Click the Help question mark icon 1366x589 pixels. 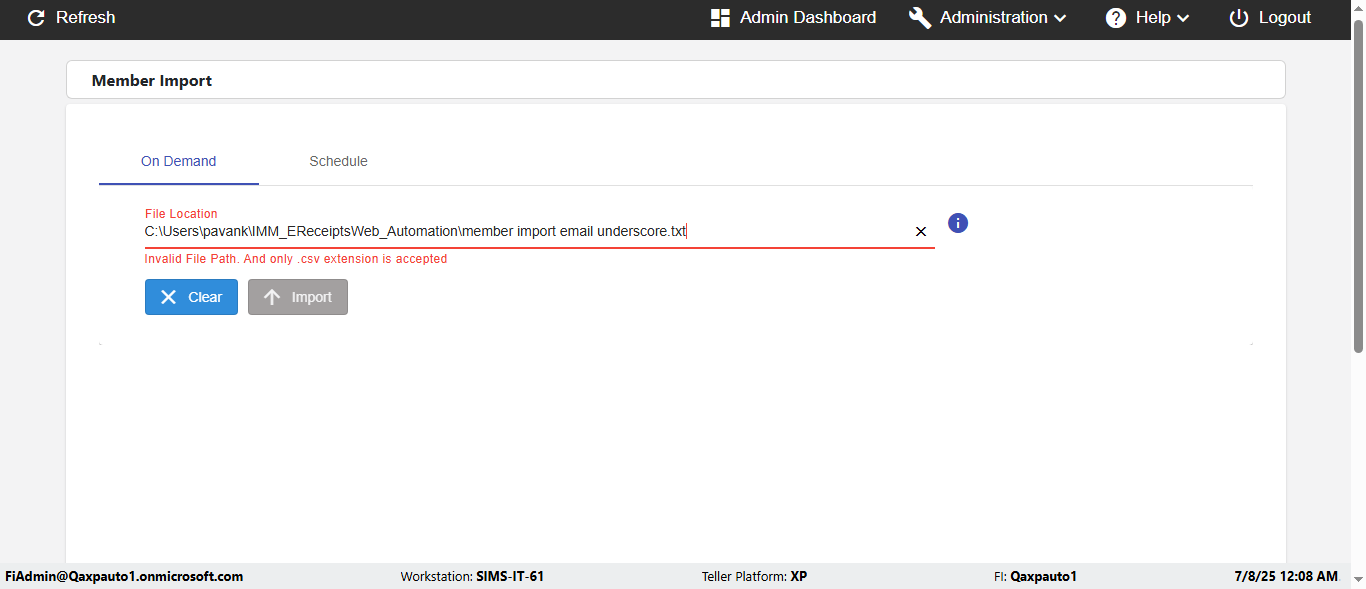pyautogui.click(x=1116, y=18)
